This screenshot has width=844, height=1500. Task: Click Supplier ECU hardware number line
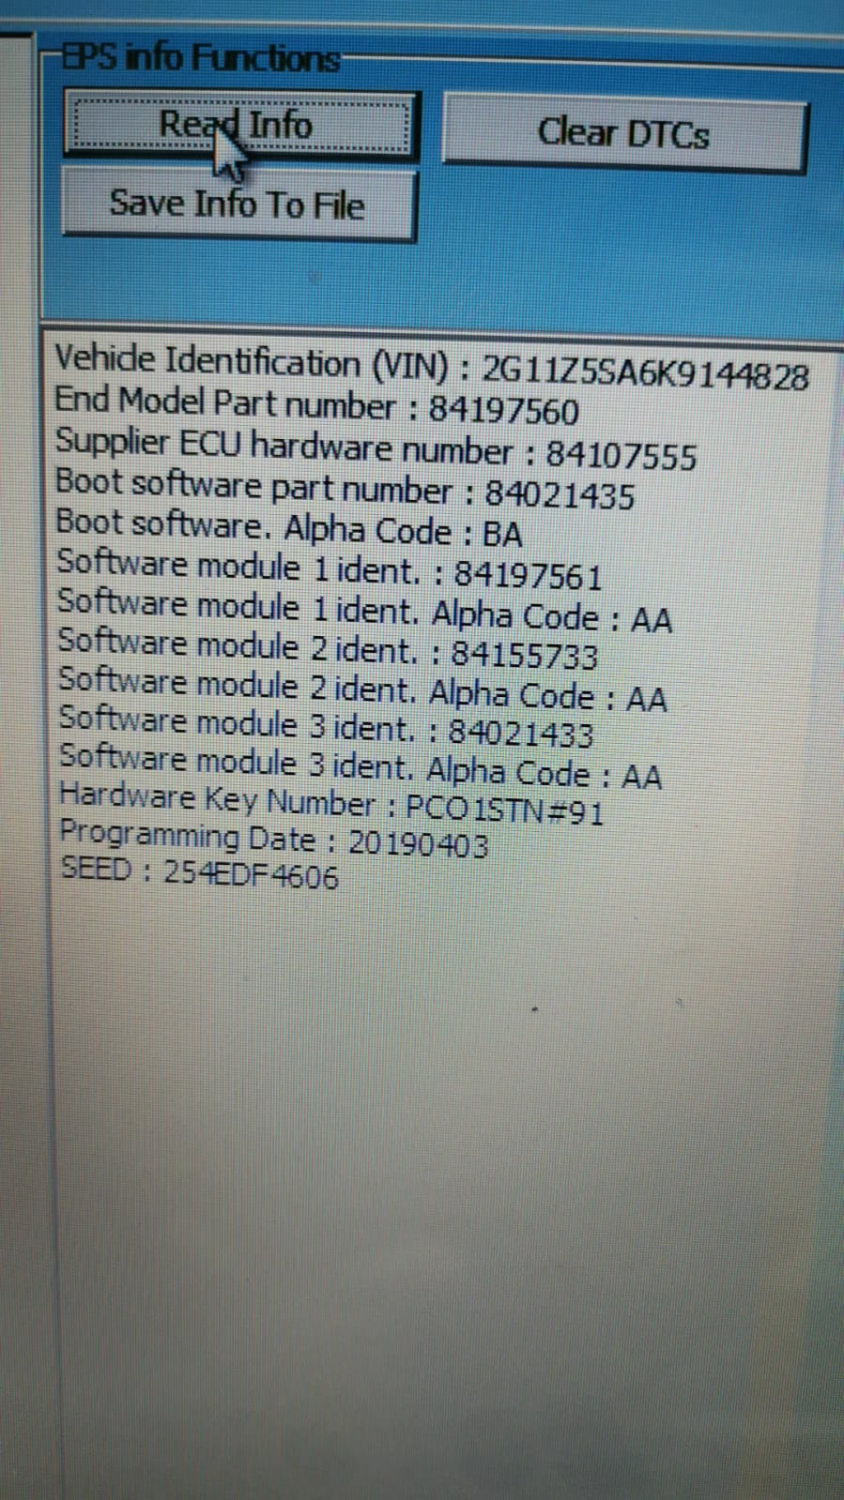(375, 448)
